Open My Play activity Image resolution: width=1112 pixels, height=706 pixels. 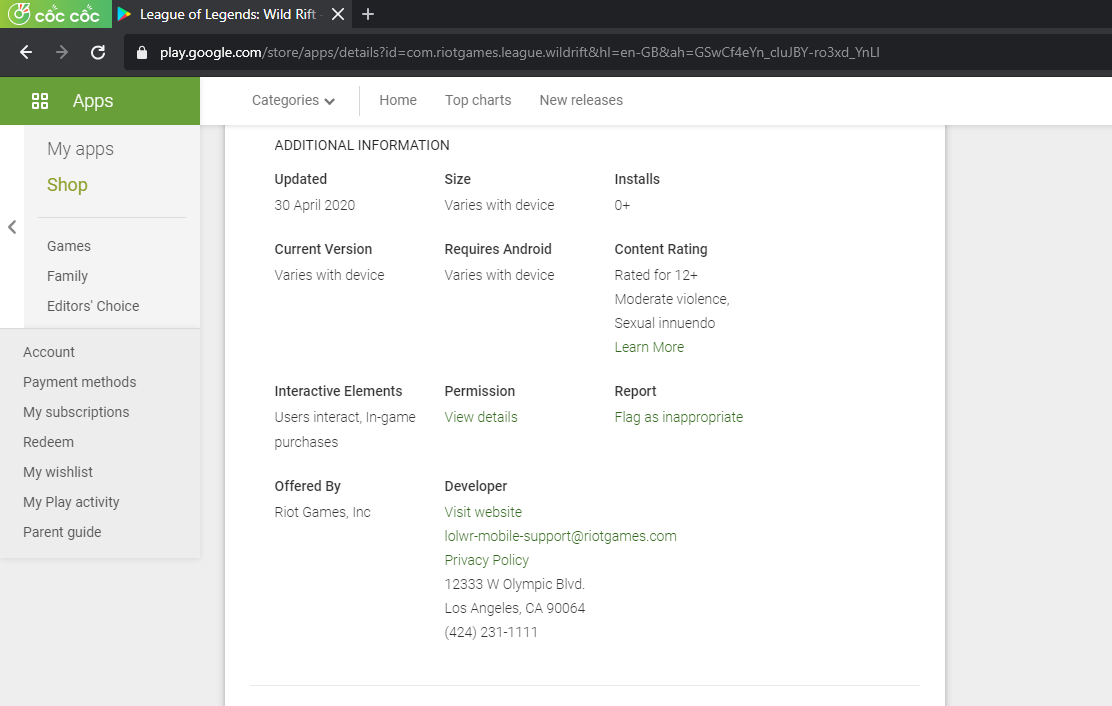[x=71, y=502]
